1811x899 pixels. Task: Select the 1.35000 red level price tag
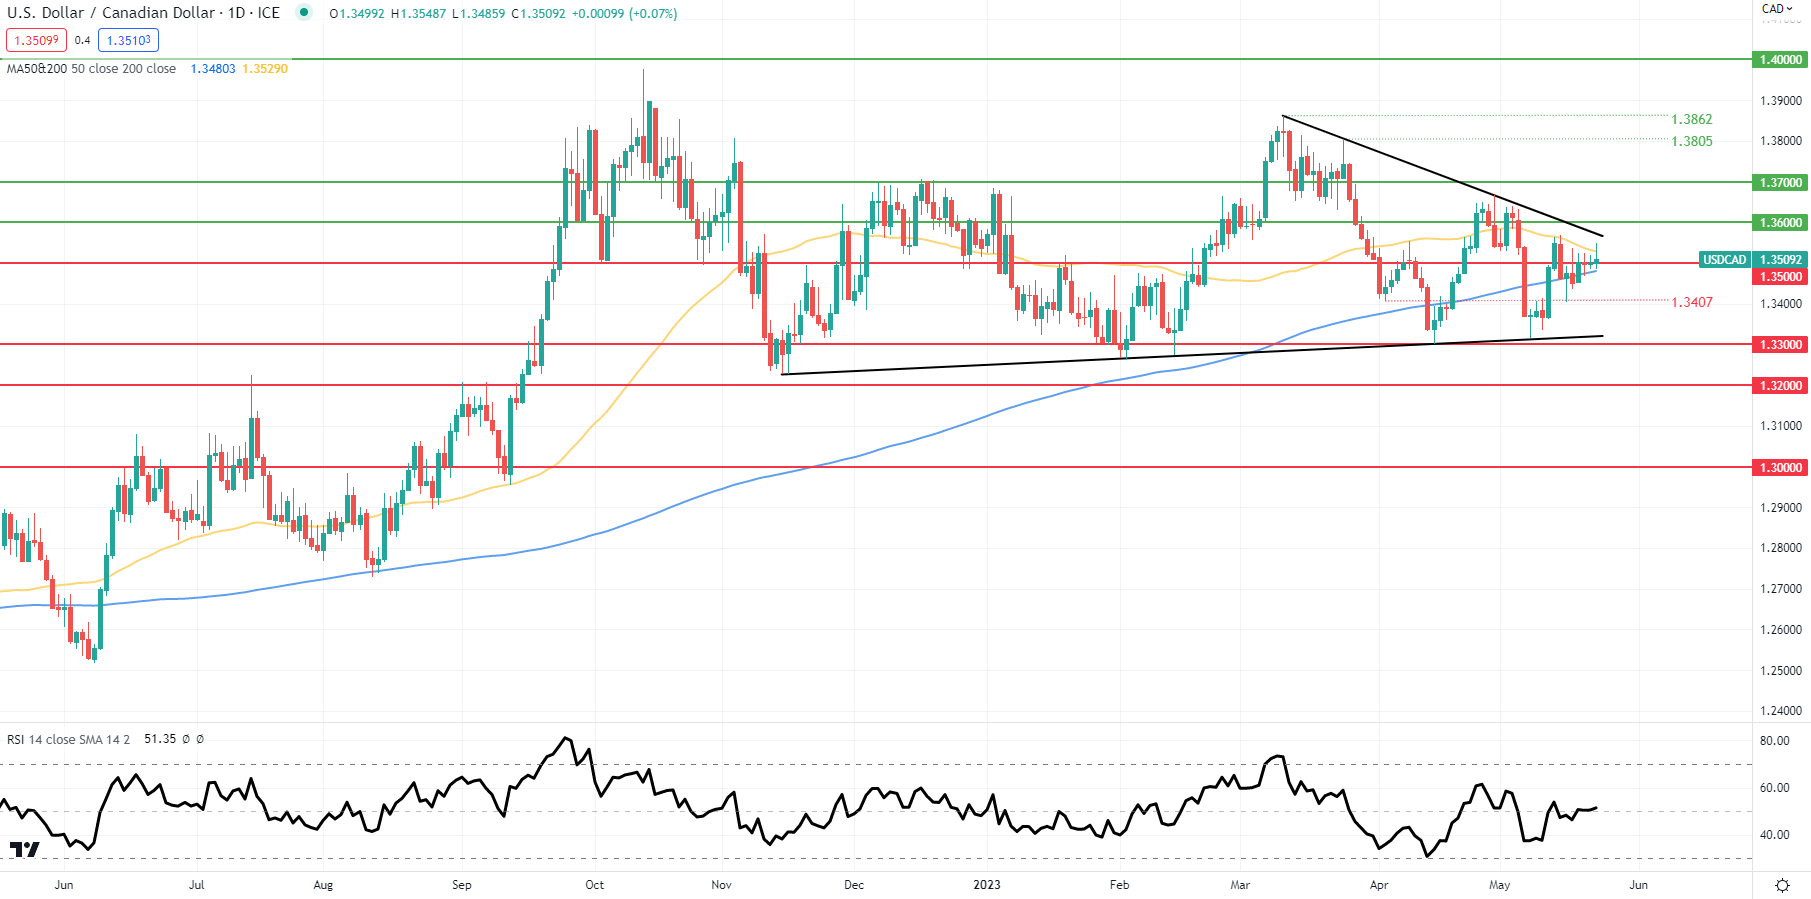tap(1780, 277)
